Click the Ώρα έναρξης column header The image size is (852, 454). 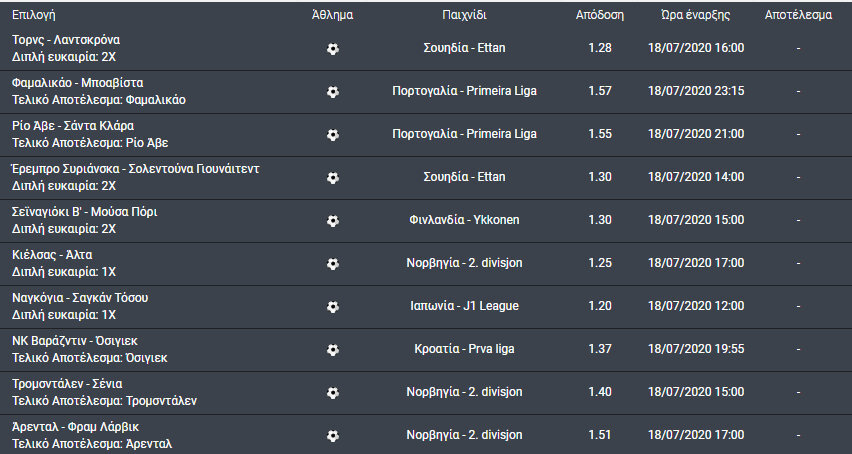click(696, 15)
